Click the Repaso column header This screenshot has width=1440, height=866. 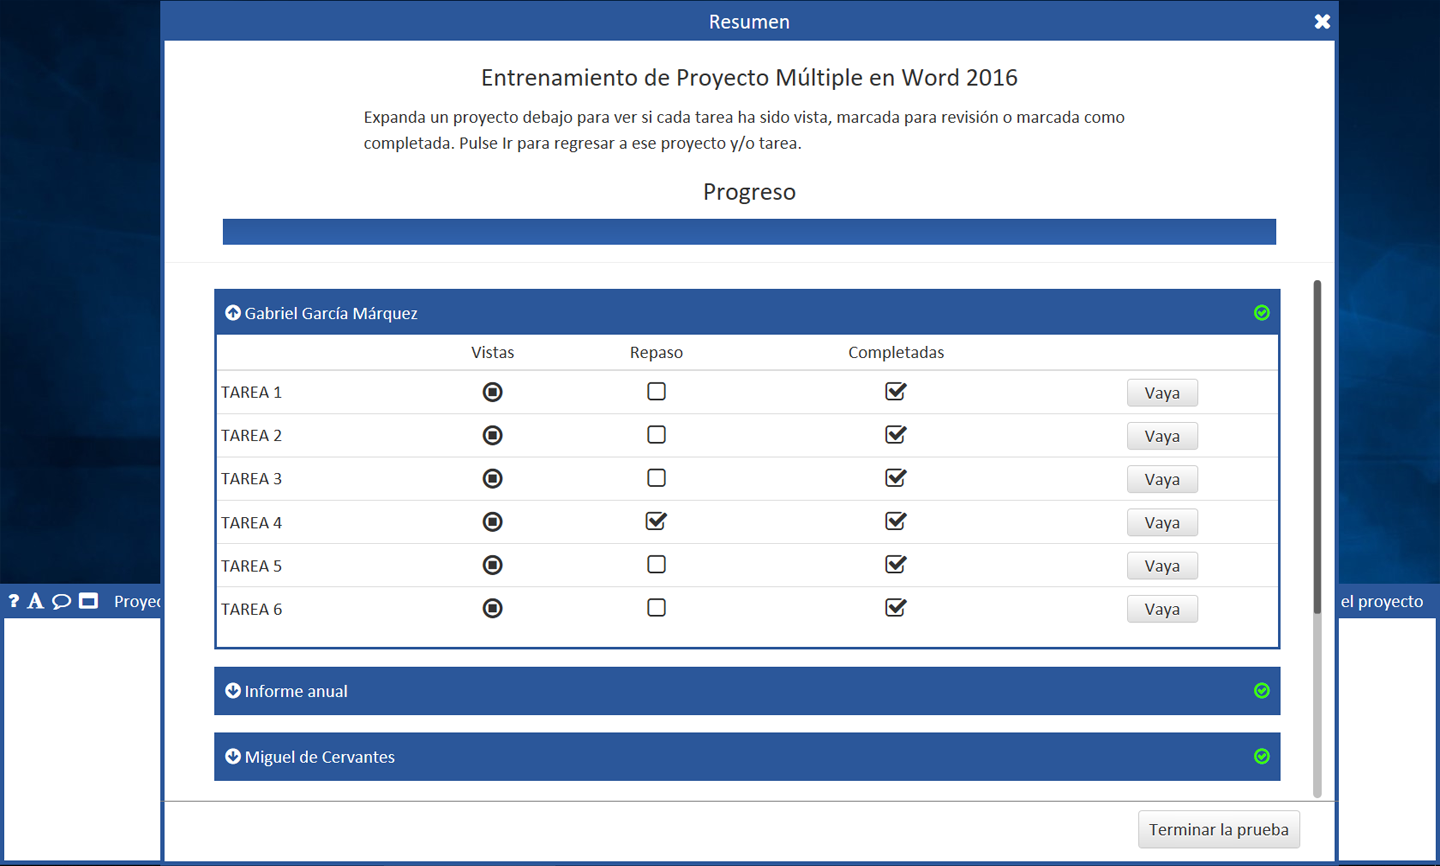point(656,352)
